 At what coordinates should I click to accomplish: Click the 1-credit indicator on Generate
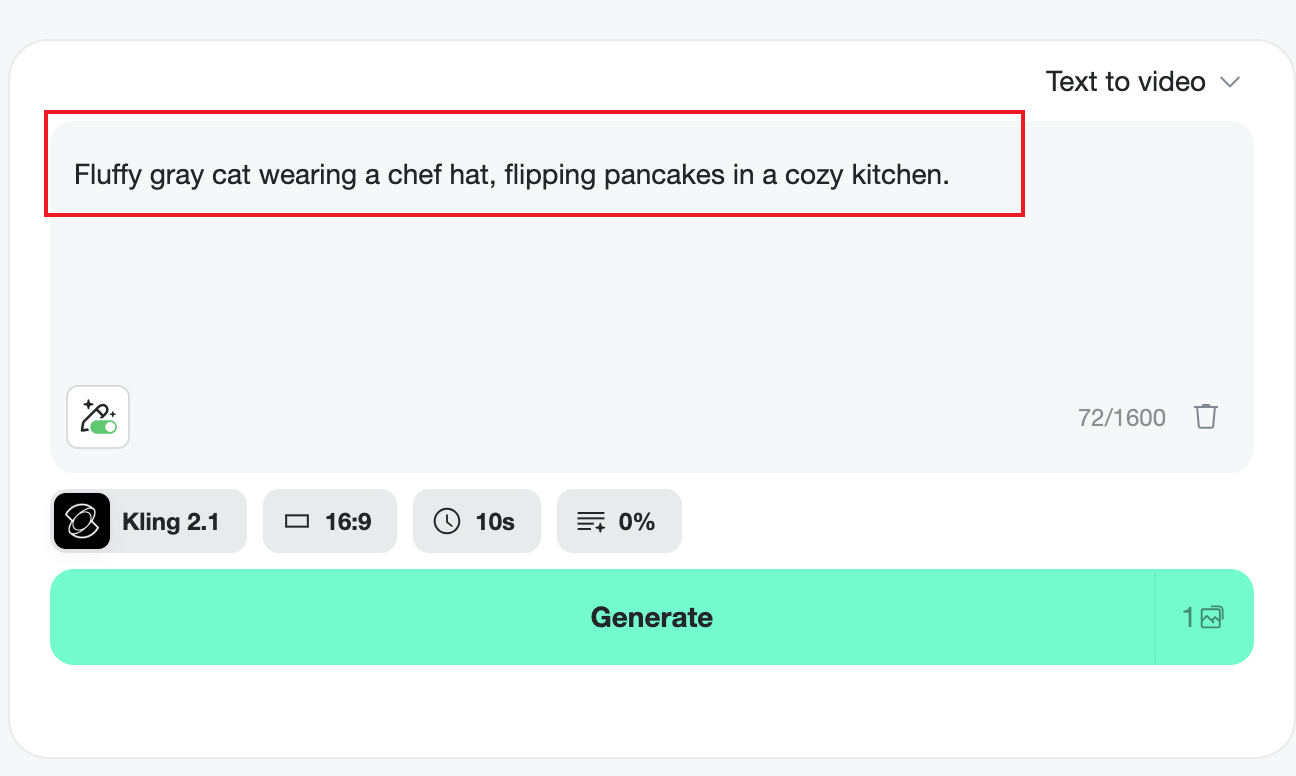coord(1198,617)
